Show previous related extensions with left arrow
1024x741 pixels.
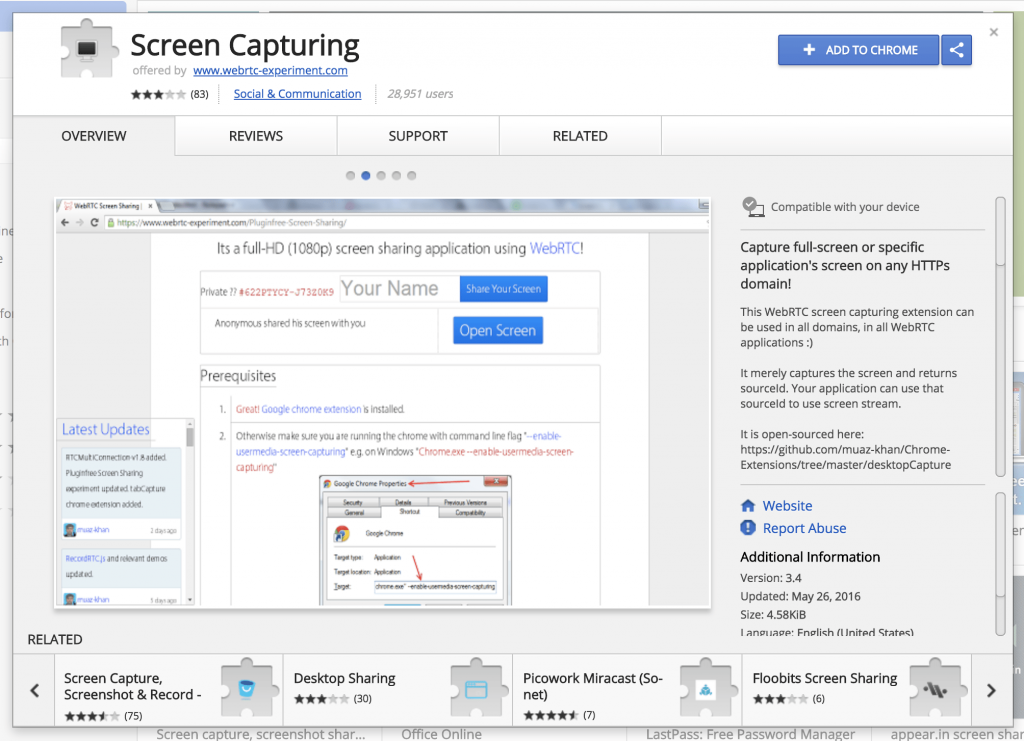click(x=35, y=690)
